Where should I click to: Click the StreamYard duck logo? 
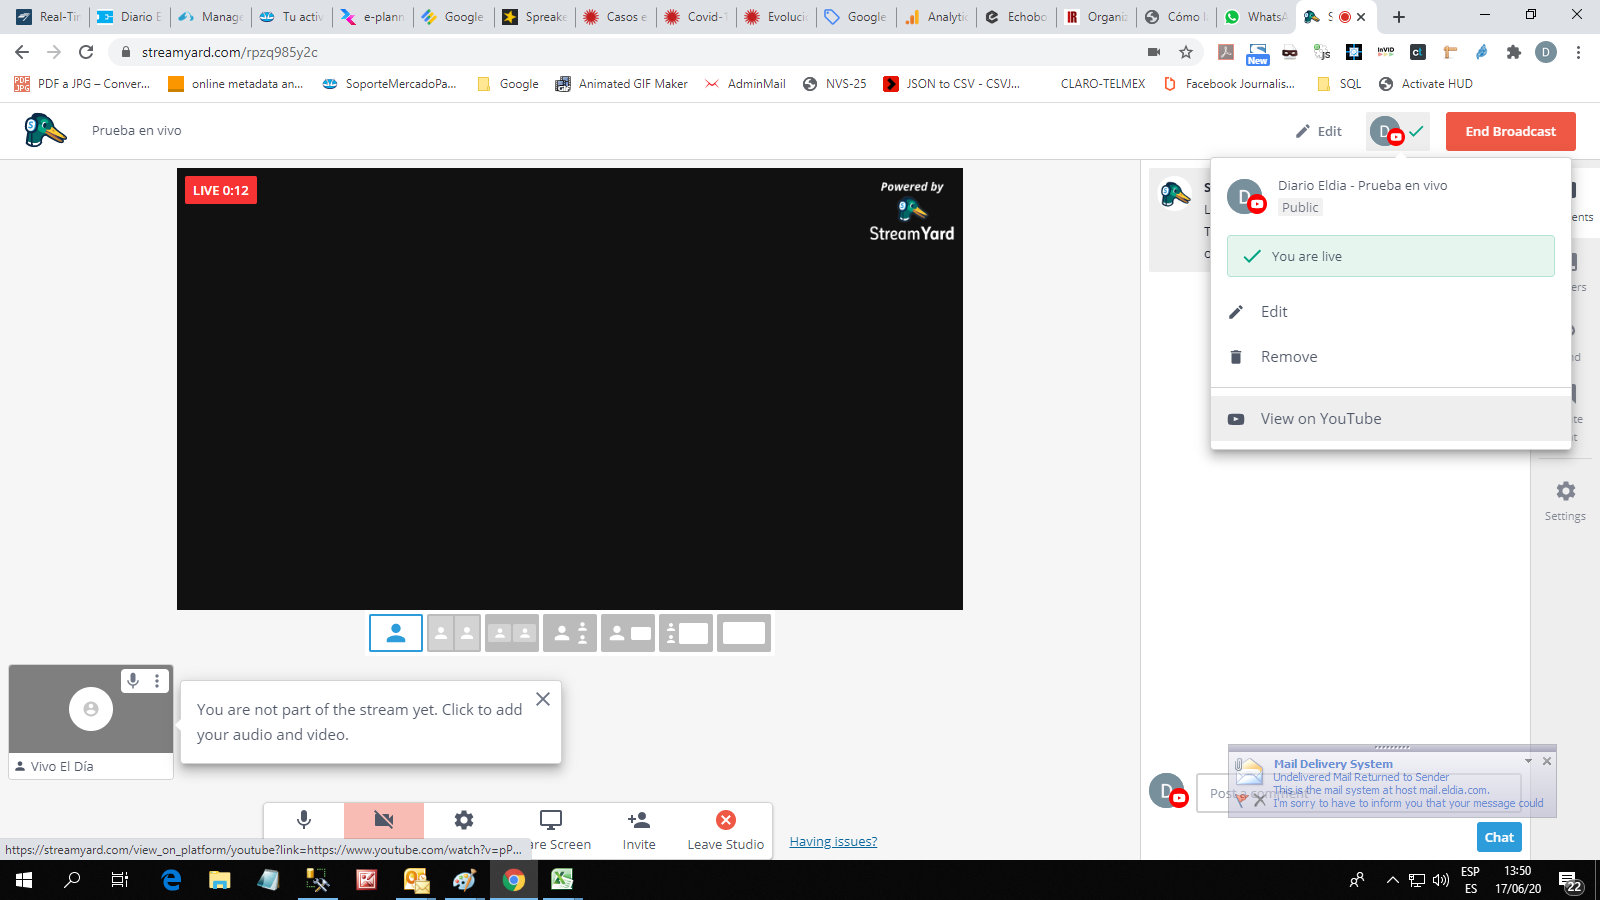click(44, 130)
